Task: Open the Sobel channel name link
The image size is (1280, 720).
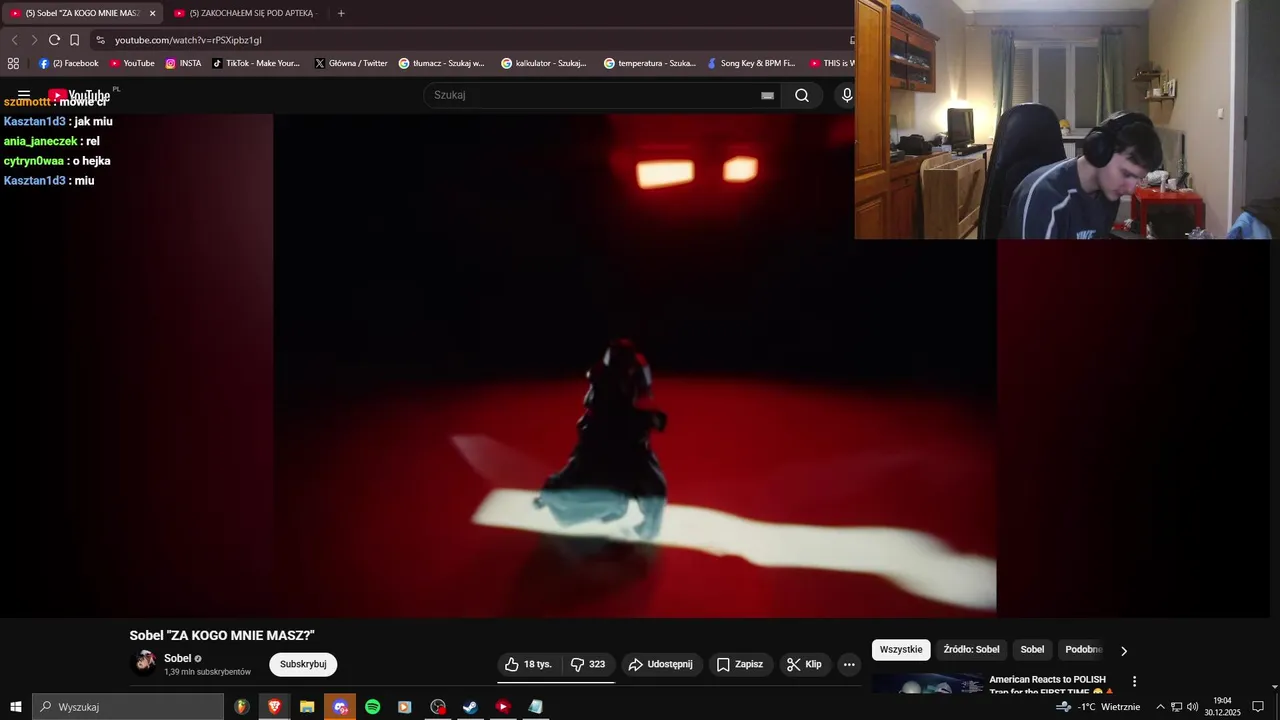Action: click(x=177, y=658)
